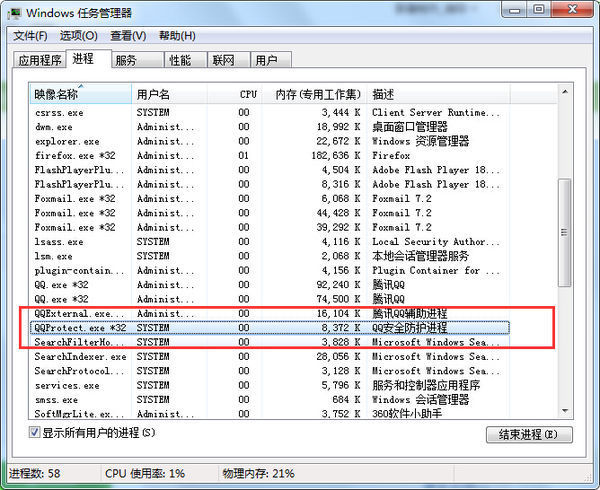600x490 pixels.
Task: Minimize the Task Manager window
Action: tap(515, 10)
